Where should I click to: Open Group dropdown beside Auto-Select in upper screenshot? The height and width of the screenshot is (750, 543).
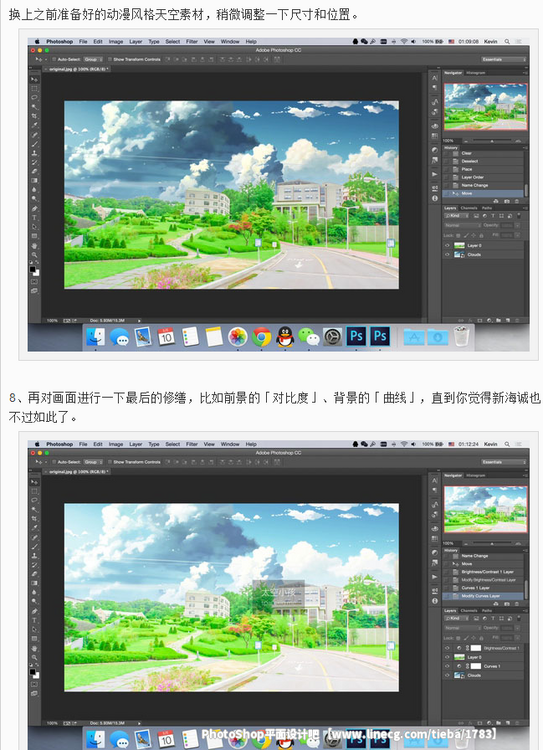pos(94,59)
